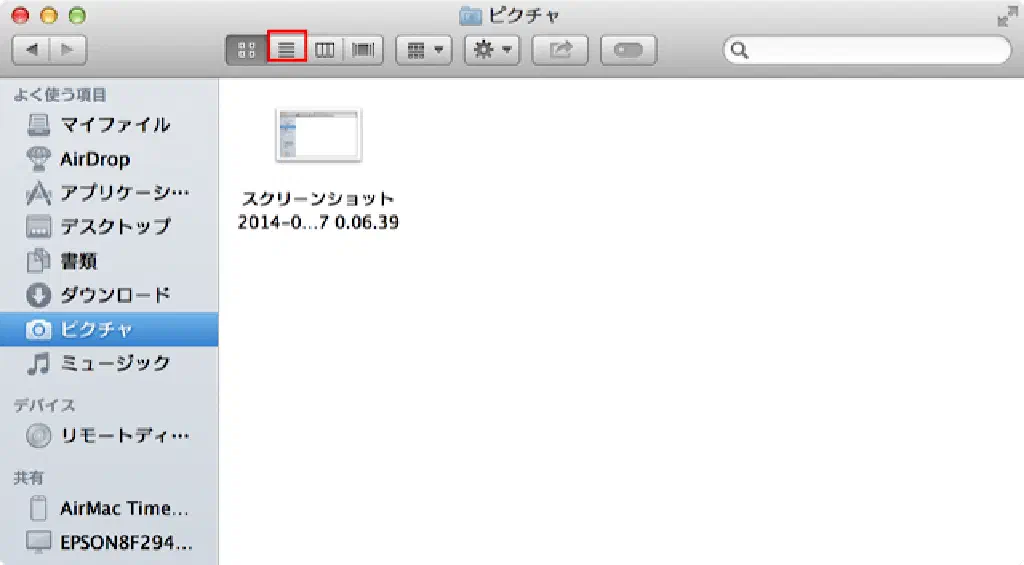Switch to list view in toolbar

pos(286,50)
